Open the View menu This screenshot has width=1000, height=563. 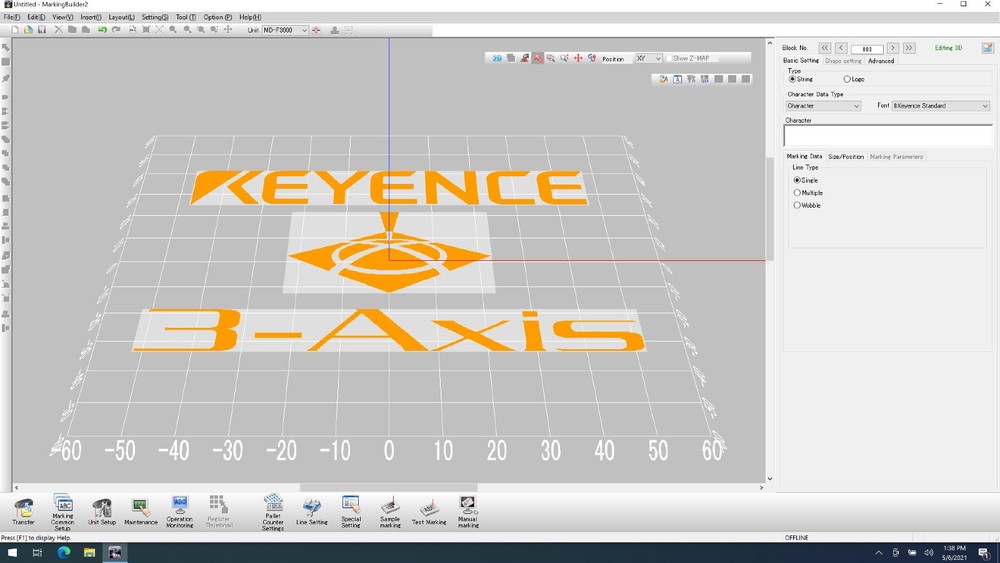click(62, 17)
